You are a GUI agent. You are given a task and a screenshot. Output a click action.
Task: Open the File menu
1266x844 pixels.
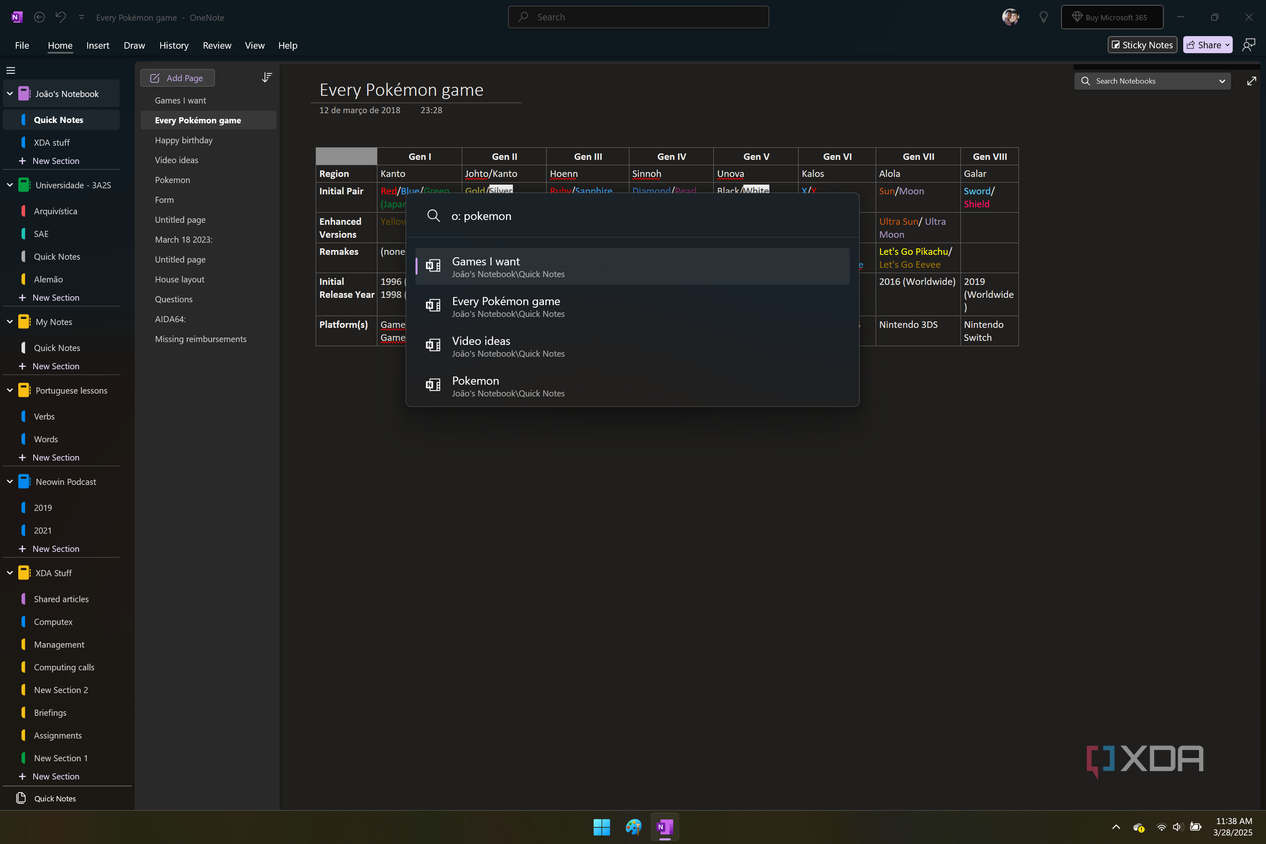[22, 45]
